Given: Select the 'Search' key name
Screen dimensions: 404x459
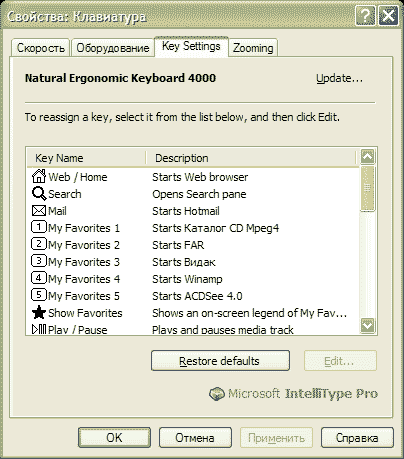Looking at the screenshot, I should tap(65, 194).
